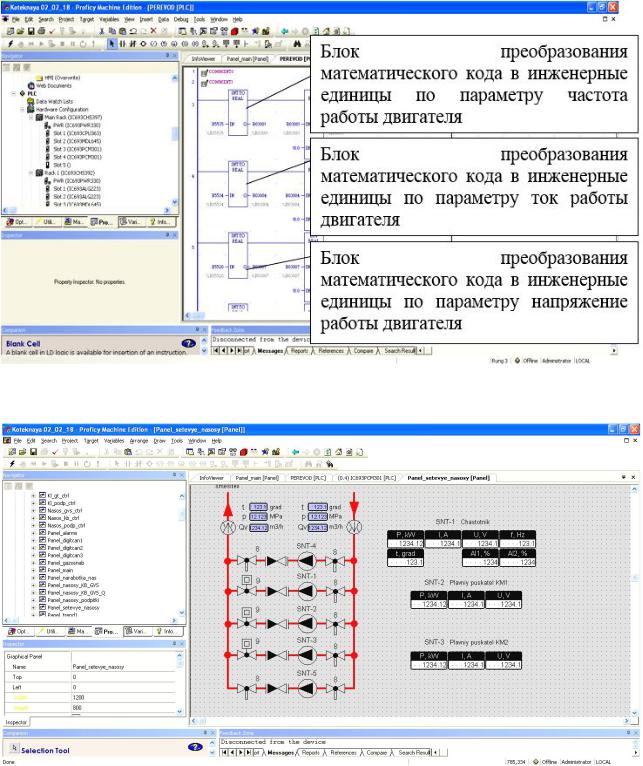Select Panel_nasosy_podpitki in navigator tree
The image size is (643, 766).
73,600
